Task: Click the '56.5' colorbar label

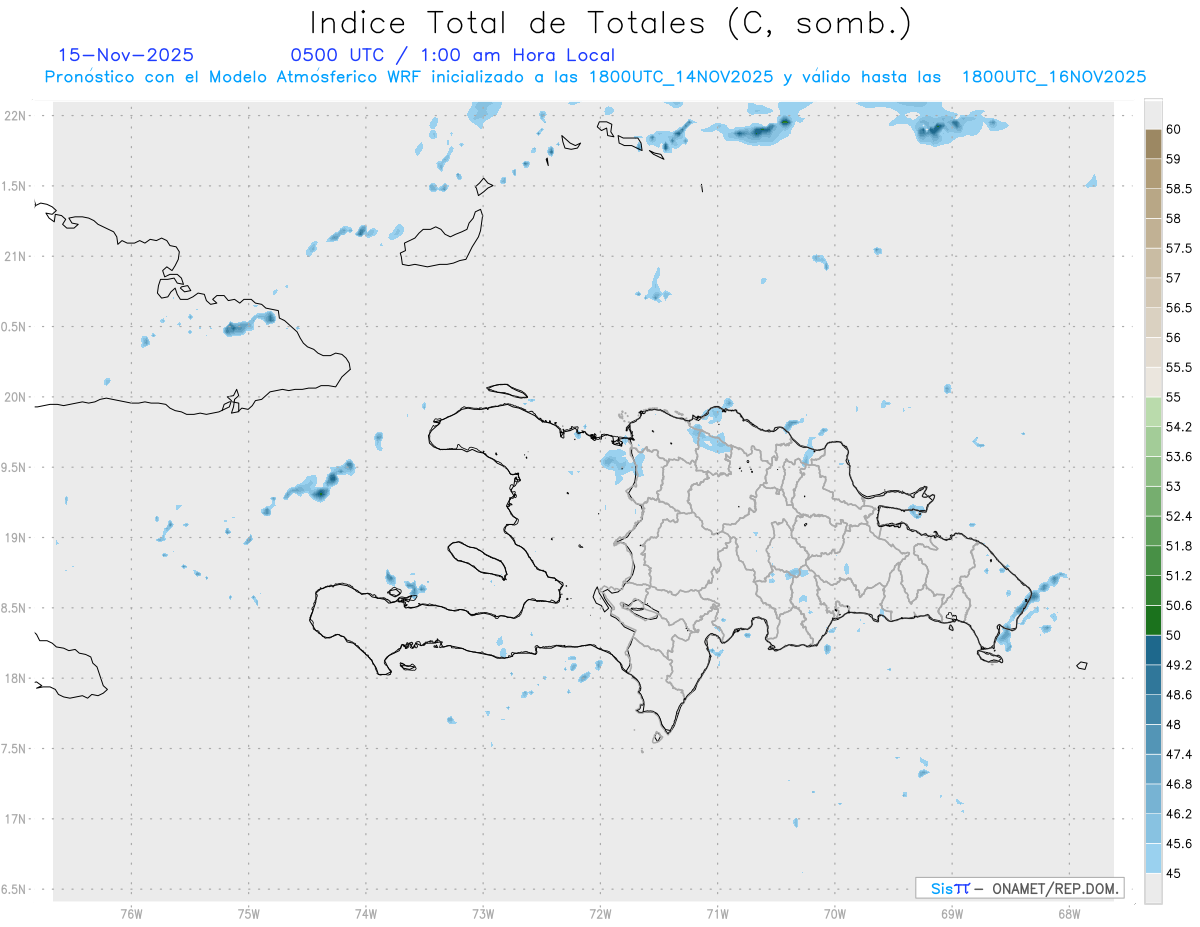Action: pos(1178,307)
